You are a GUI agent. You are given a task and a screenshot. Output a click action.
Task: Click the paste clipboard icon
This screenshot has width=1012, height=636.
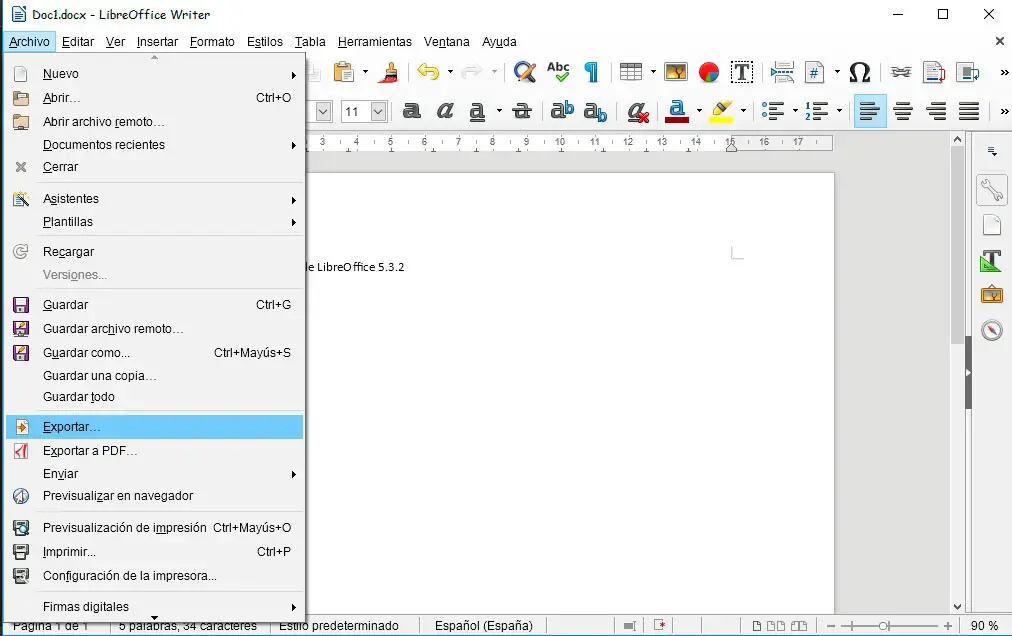point(344,72)
